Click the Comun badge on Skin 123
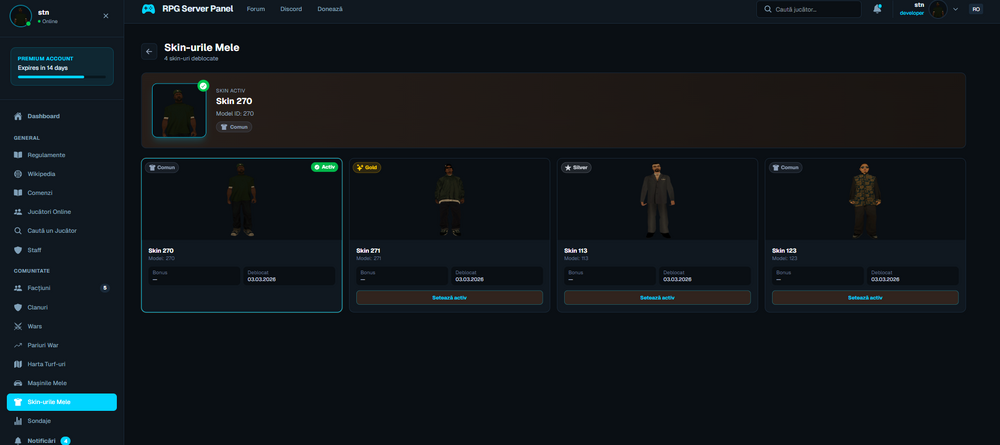Viewport: 1000px width, 445px height. (x=786, y=167)
